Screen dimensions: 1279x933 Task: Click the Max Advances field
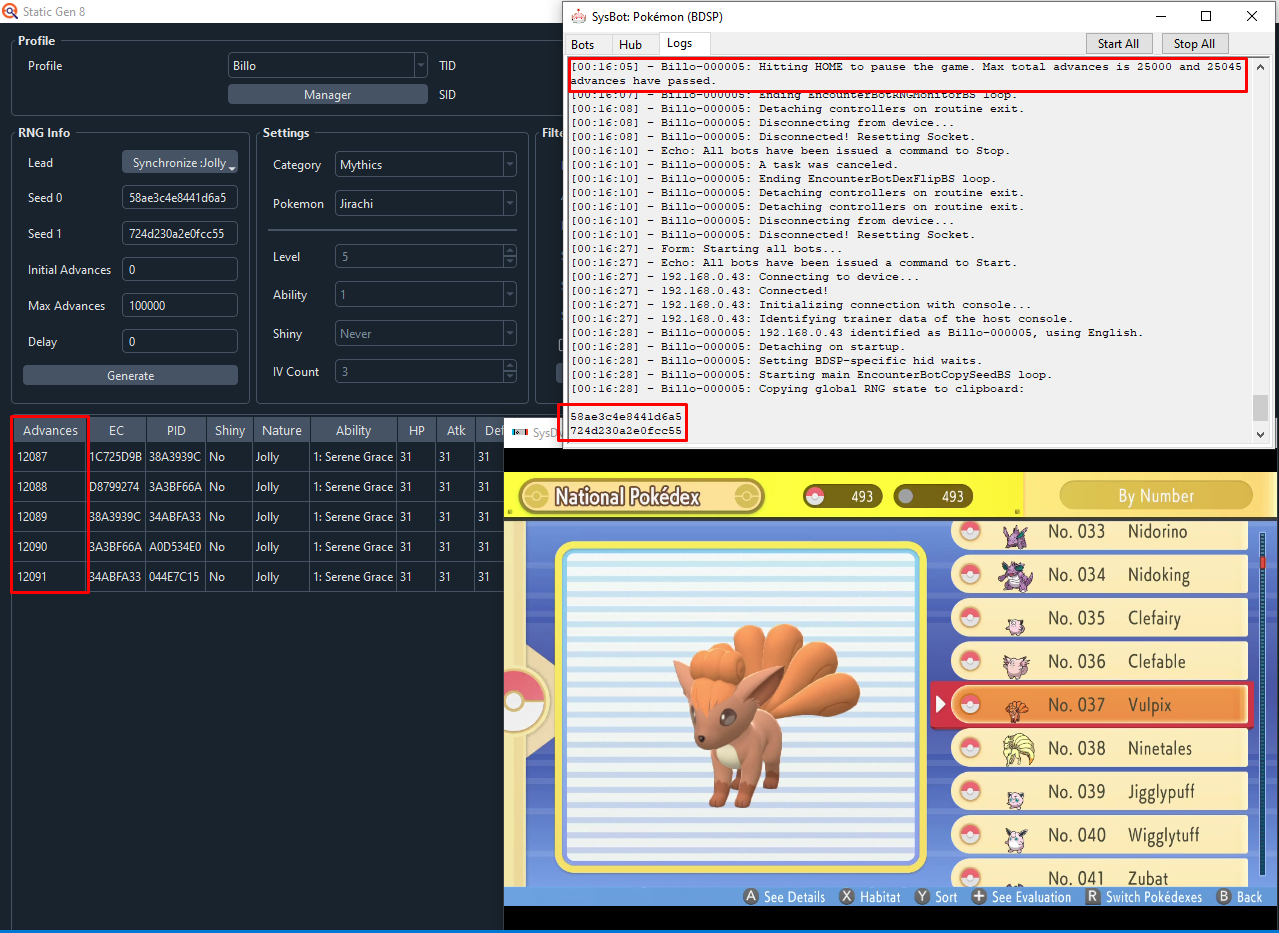pos(180,306)
